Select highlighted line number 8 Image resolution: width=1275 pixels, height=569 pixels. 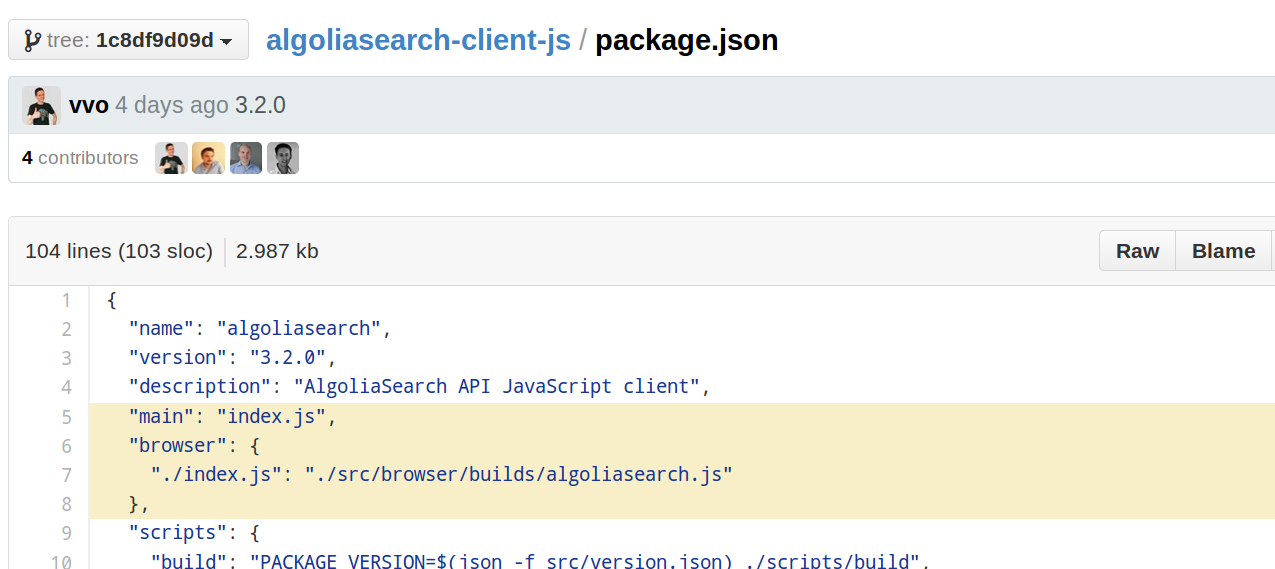click(66, 503)
